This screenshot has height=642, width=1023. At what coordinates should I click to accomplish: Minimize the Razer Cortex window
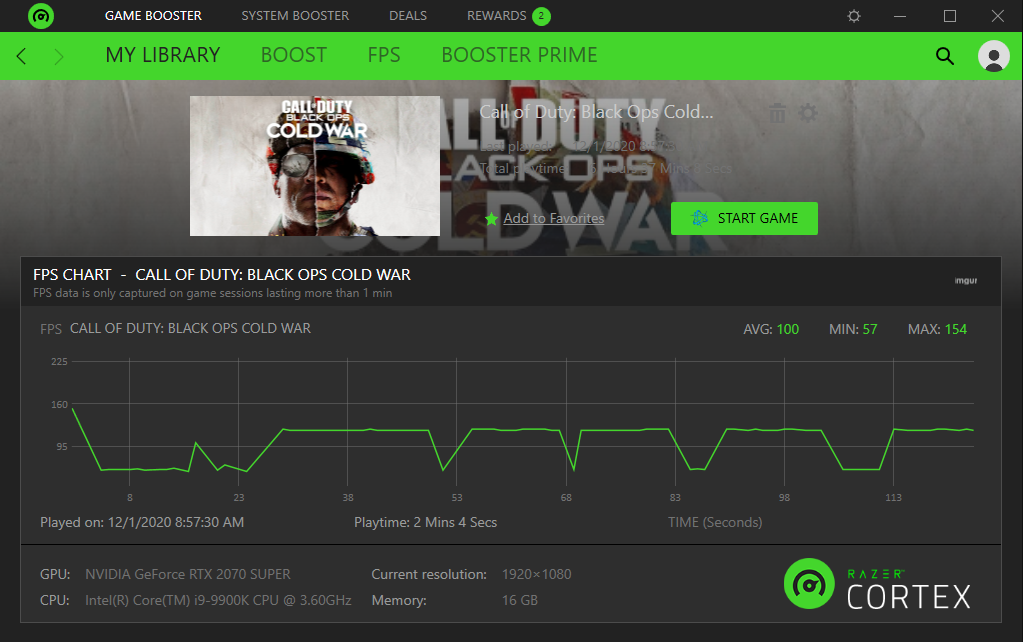(x=900, y=16)
